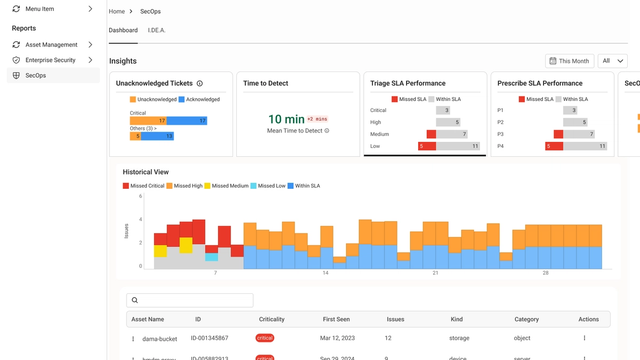The height and width of the screenshot is (360, 640).
Task: Open actions menu for dama-bucket row
Action: [584, 338]
